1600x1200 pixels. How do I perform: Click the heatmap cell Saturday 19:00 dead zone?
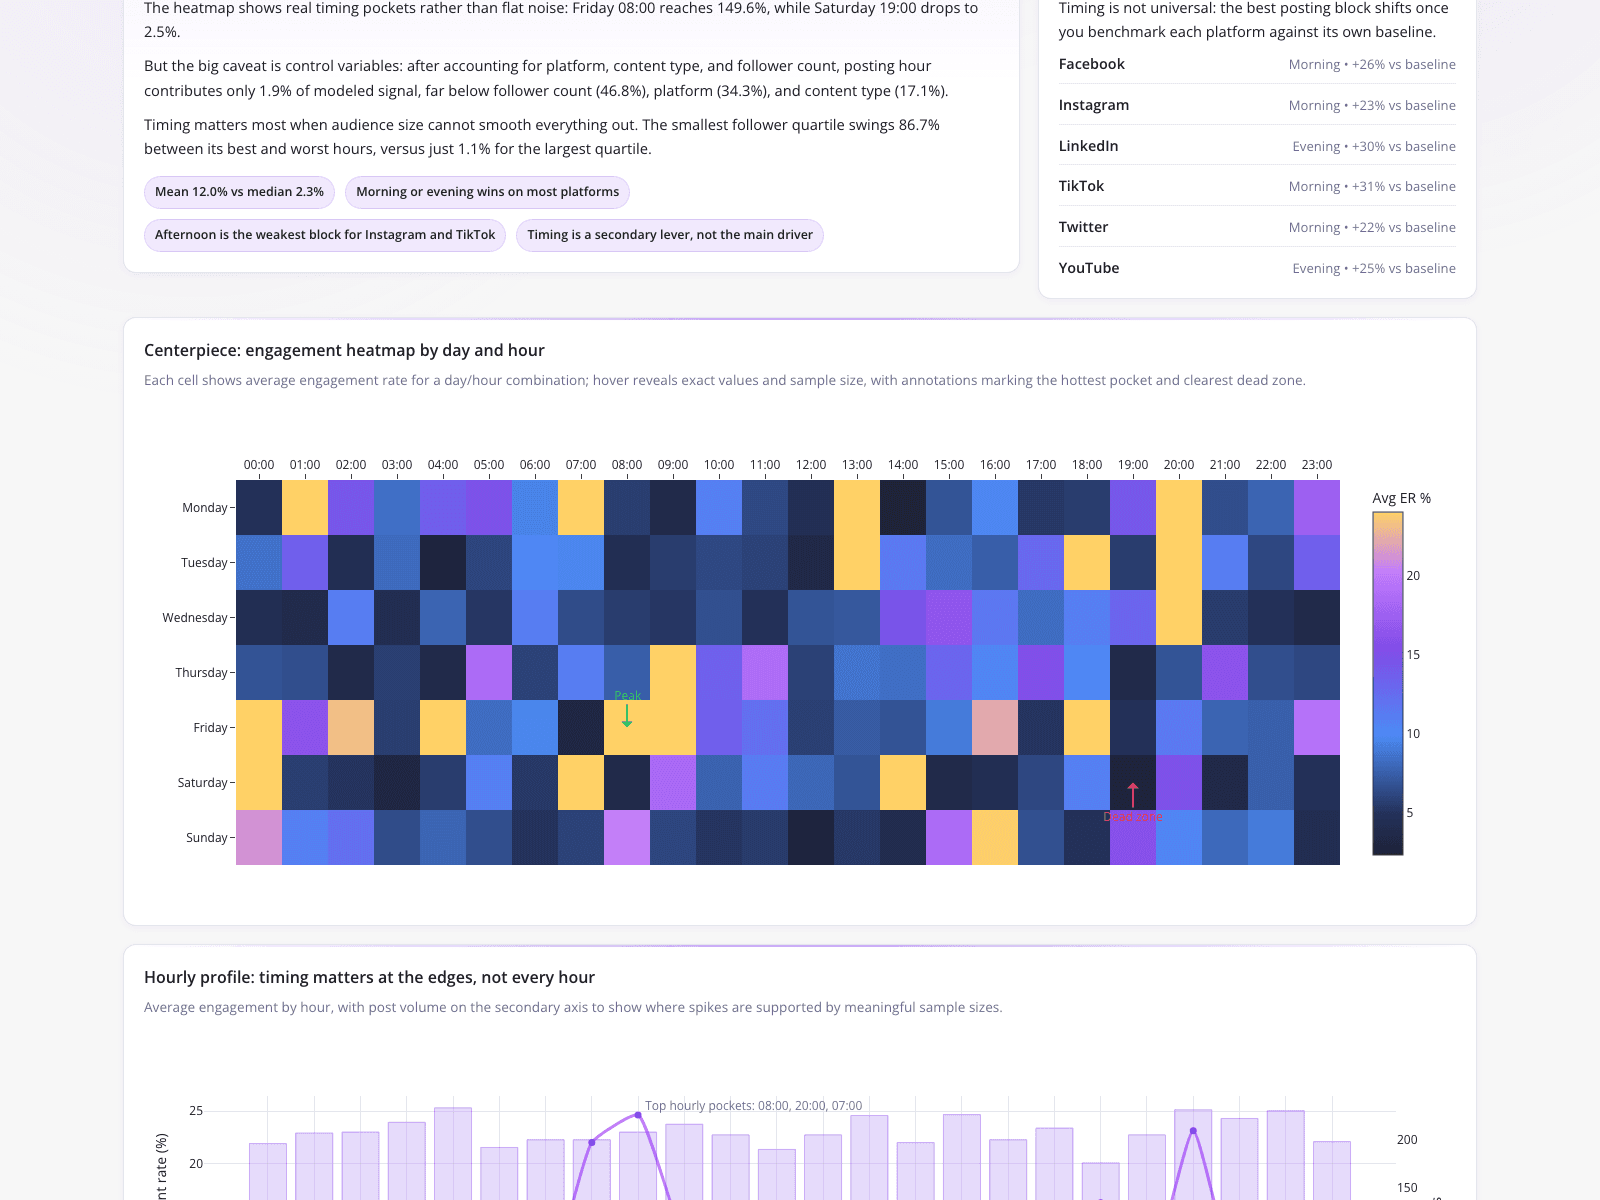1133,782
